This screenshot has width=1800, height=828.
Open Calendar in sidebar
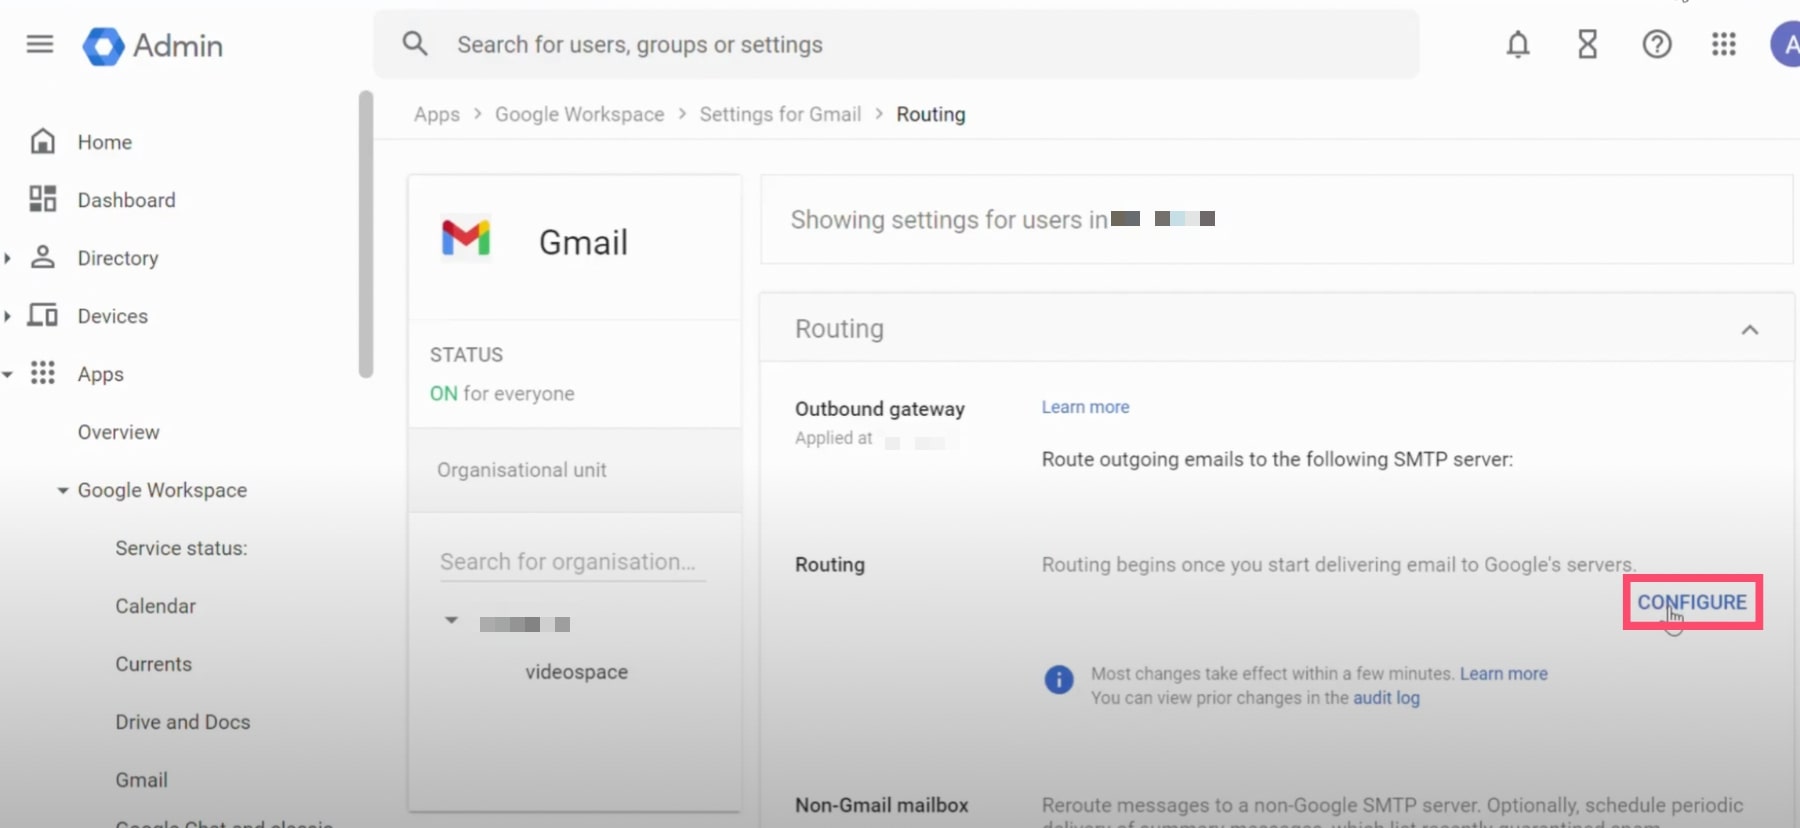coord(156,606)
